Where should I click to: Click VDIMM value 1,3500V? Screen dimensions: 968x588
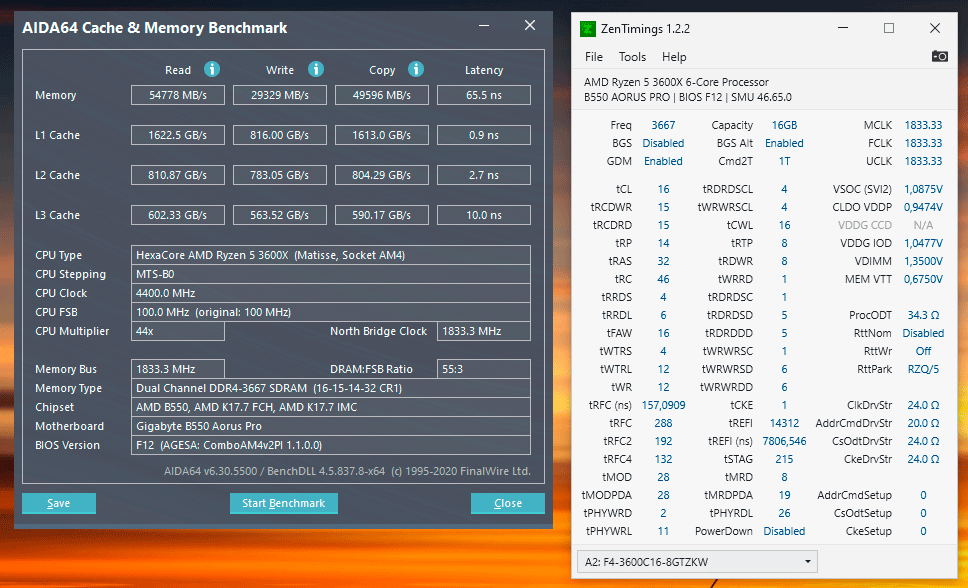924,261
